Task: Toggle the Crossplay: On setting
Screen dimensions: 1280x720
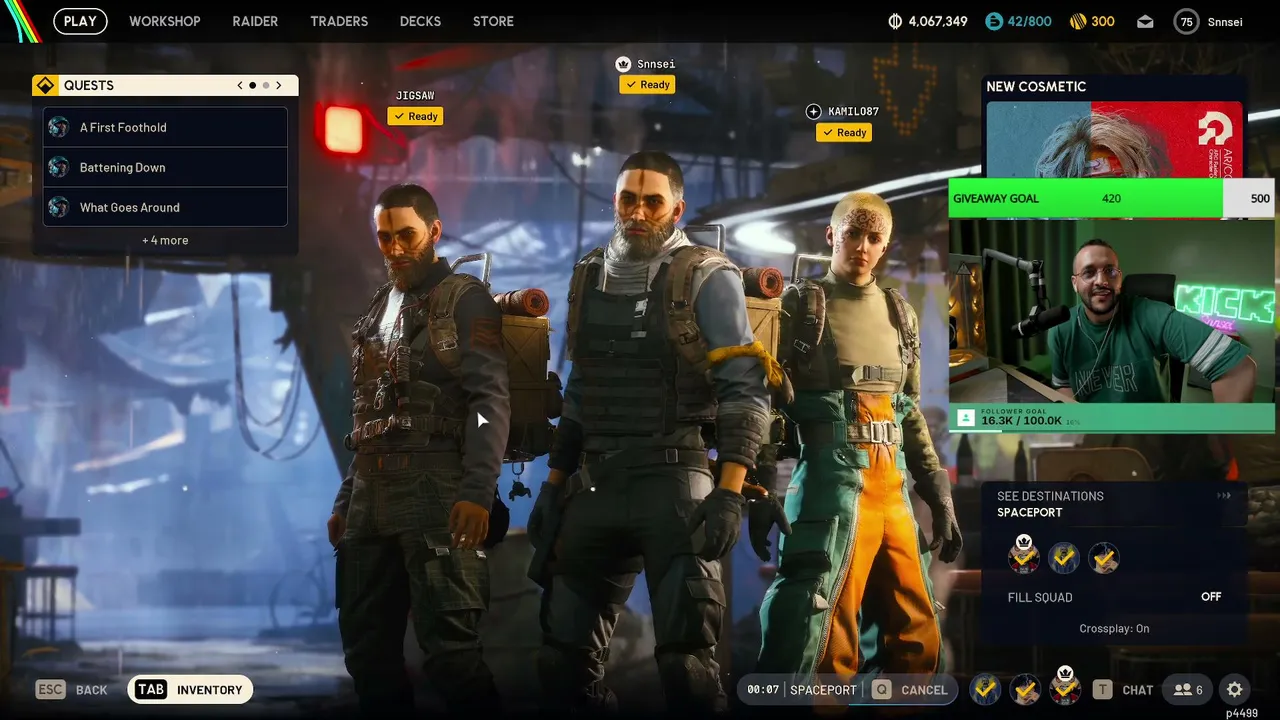Action: point(1114,629)
